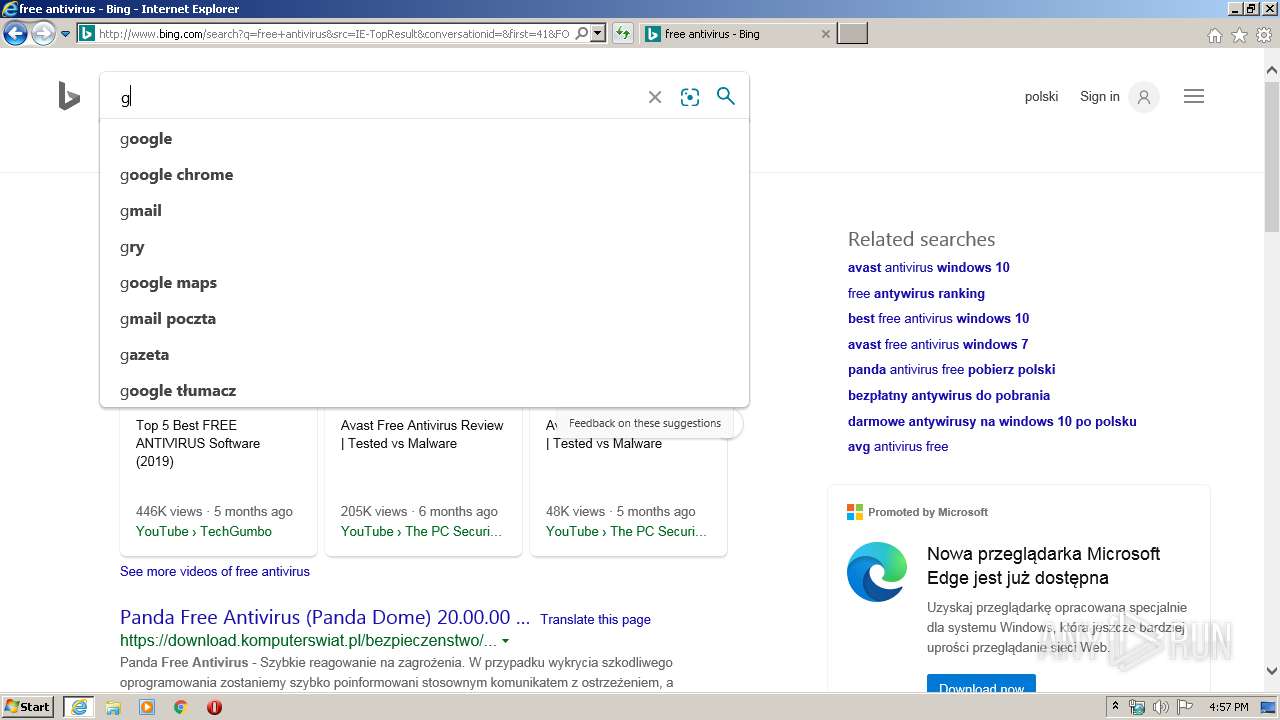This screenshot has height=720, width=1280.
Task: Open recent pages dropdown arrow
Action: 66,34
